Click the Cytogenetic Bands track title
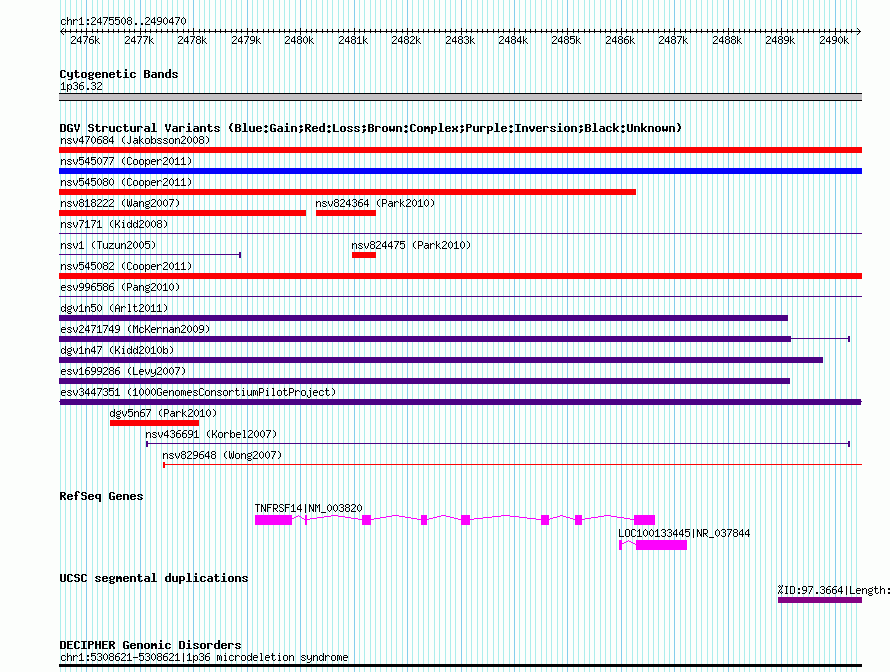 [x=119, y=74]
